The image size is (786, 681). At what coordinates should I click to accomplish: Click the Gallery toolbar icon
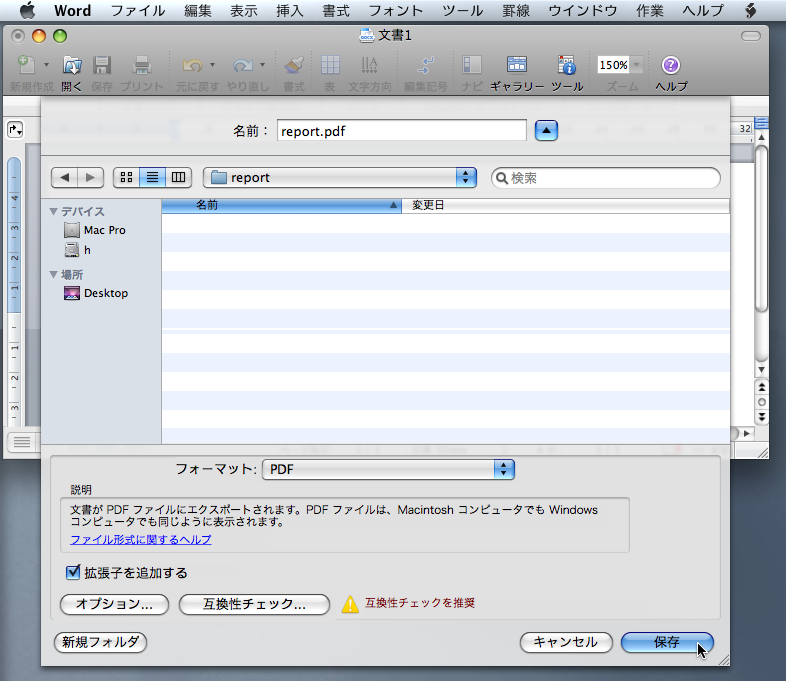point(516,66)
